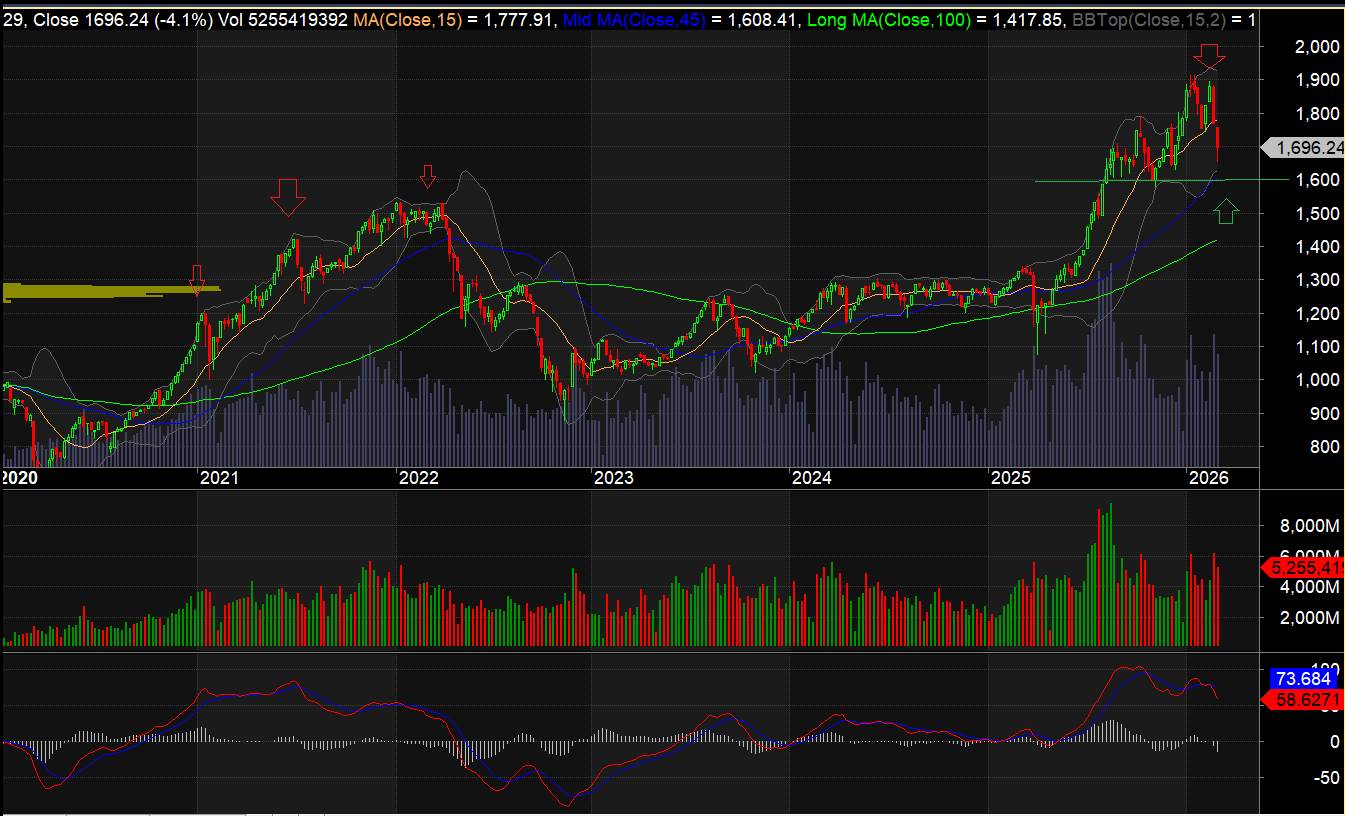The height and width of the screenshot is (816, 1345).
Task: Click the 8,000M label on the volume axis
Action: tap(1309, 526)
